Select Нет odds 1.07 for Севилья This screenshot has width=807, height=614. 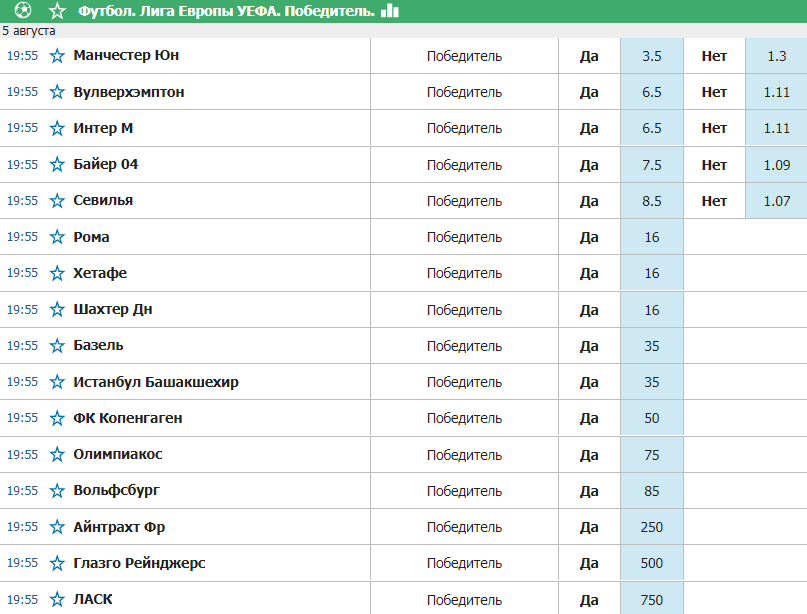pos(776,201)
